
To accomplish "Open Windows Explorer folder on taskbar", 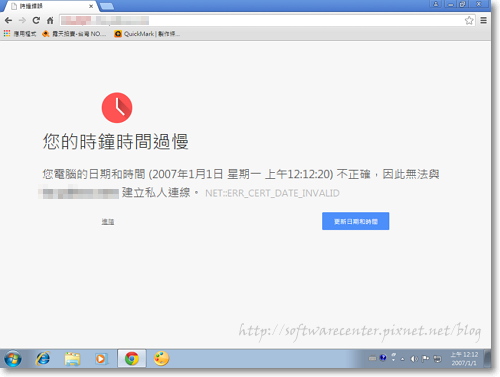I will [72, 359].
